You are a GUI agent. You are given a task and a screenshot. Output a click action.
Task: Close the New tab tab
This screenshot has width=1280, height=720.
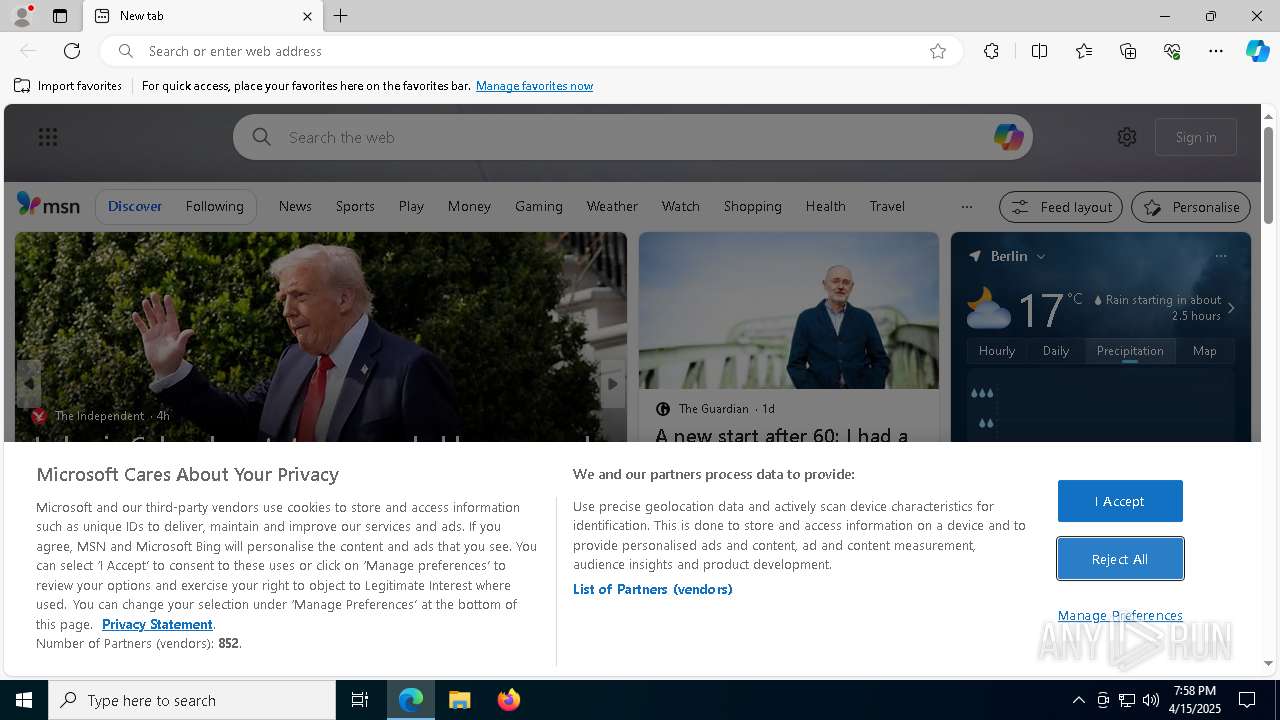(x=307, y=16)
